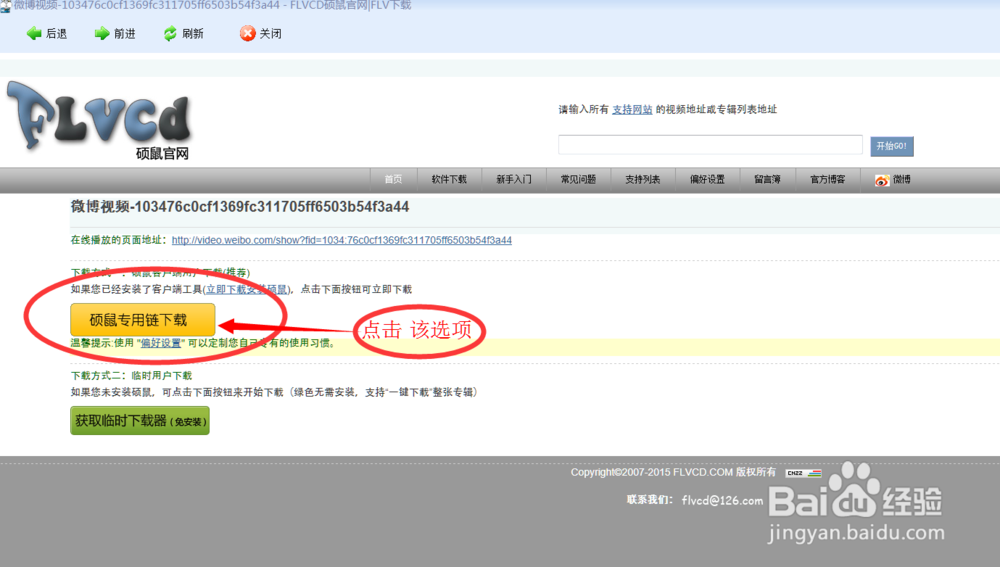Click the video URL input field
This screenshot has height=567, width=1000.
coord(710,145)
